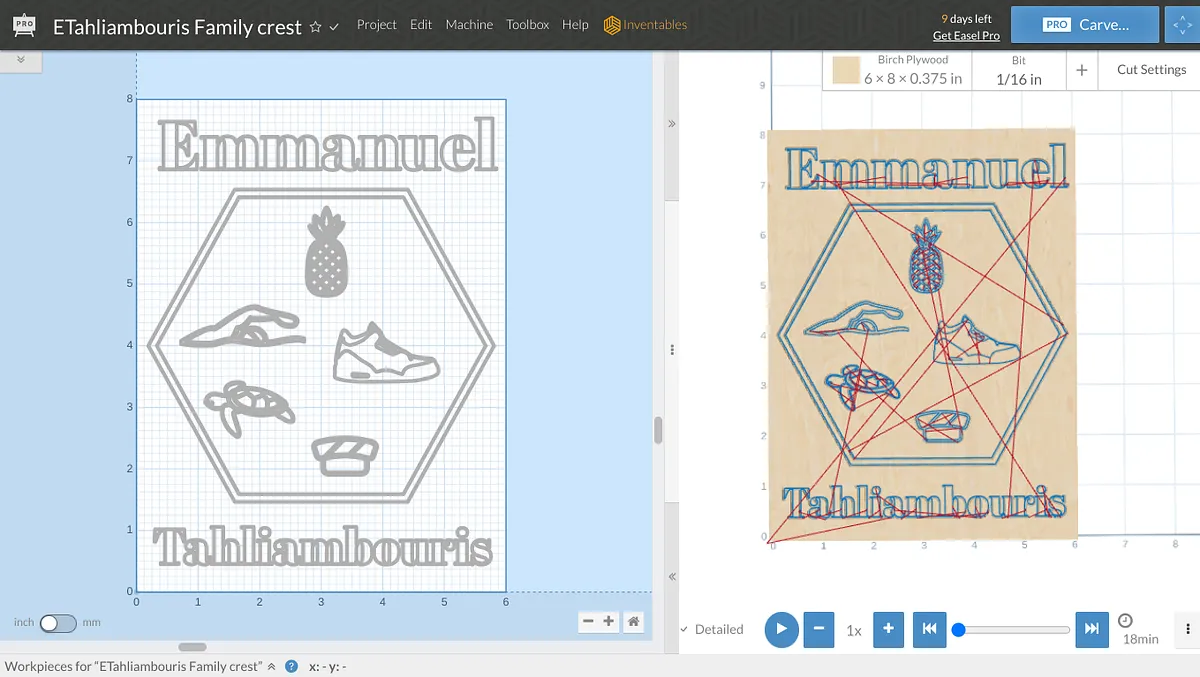1200x677 pixels.
Task: Click the home view reset icon
Action: (633, 622)
